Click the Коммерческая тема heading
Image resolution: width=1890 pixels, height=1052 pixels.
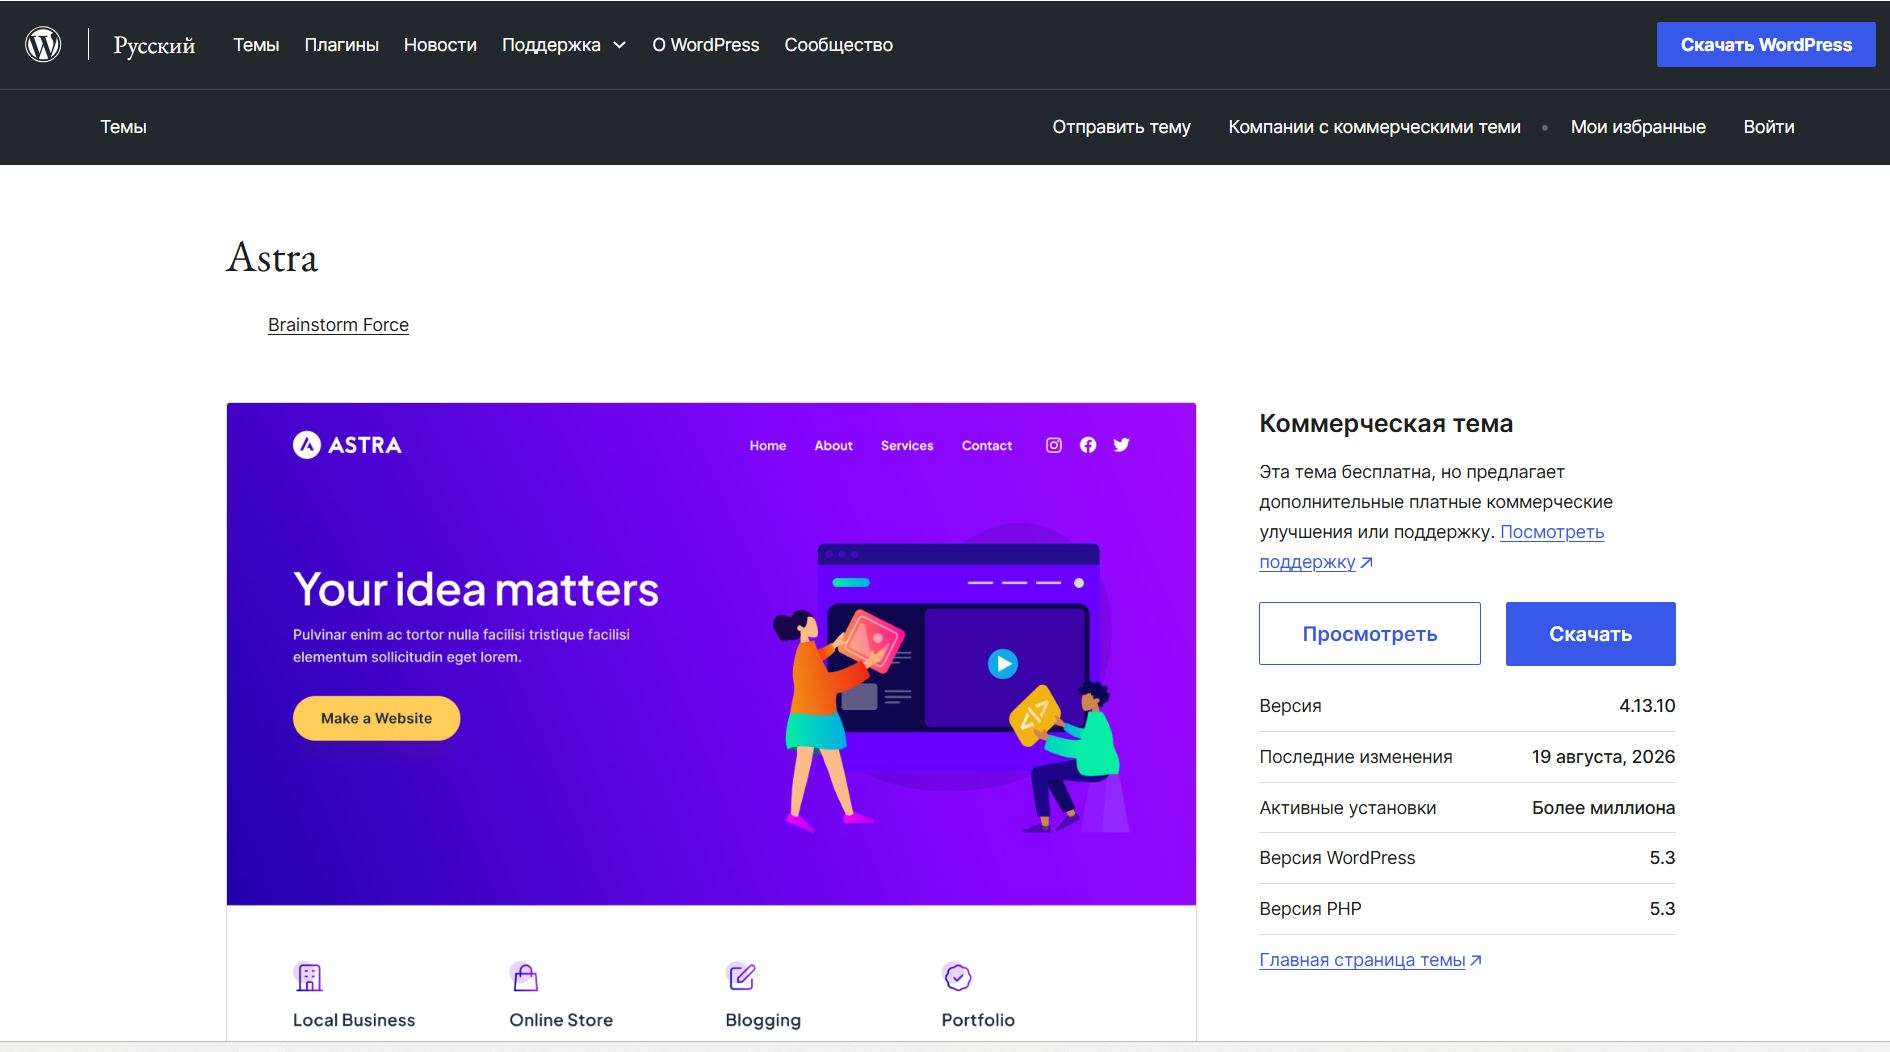[x=1386, y=423]
